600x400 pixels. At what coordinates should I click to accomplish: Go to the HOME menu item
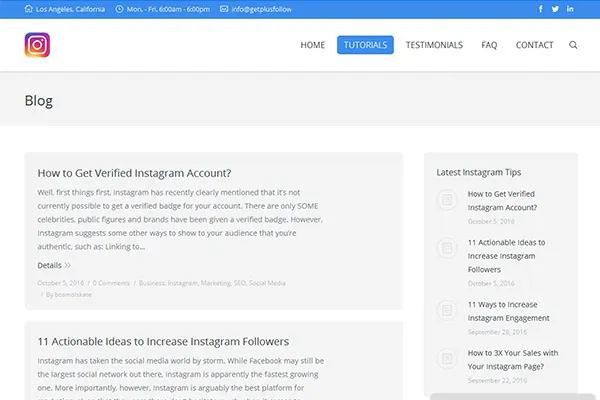(313, 45)
